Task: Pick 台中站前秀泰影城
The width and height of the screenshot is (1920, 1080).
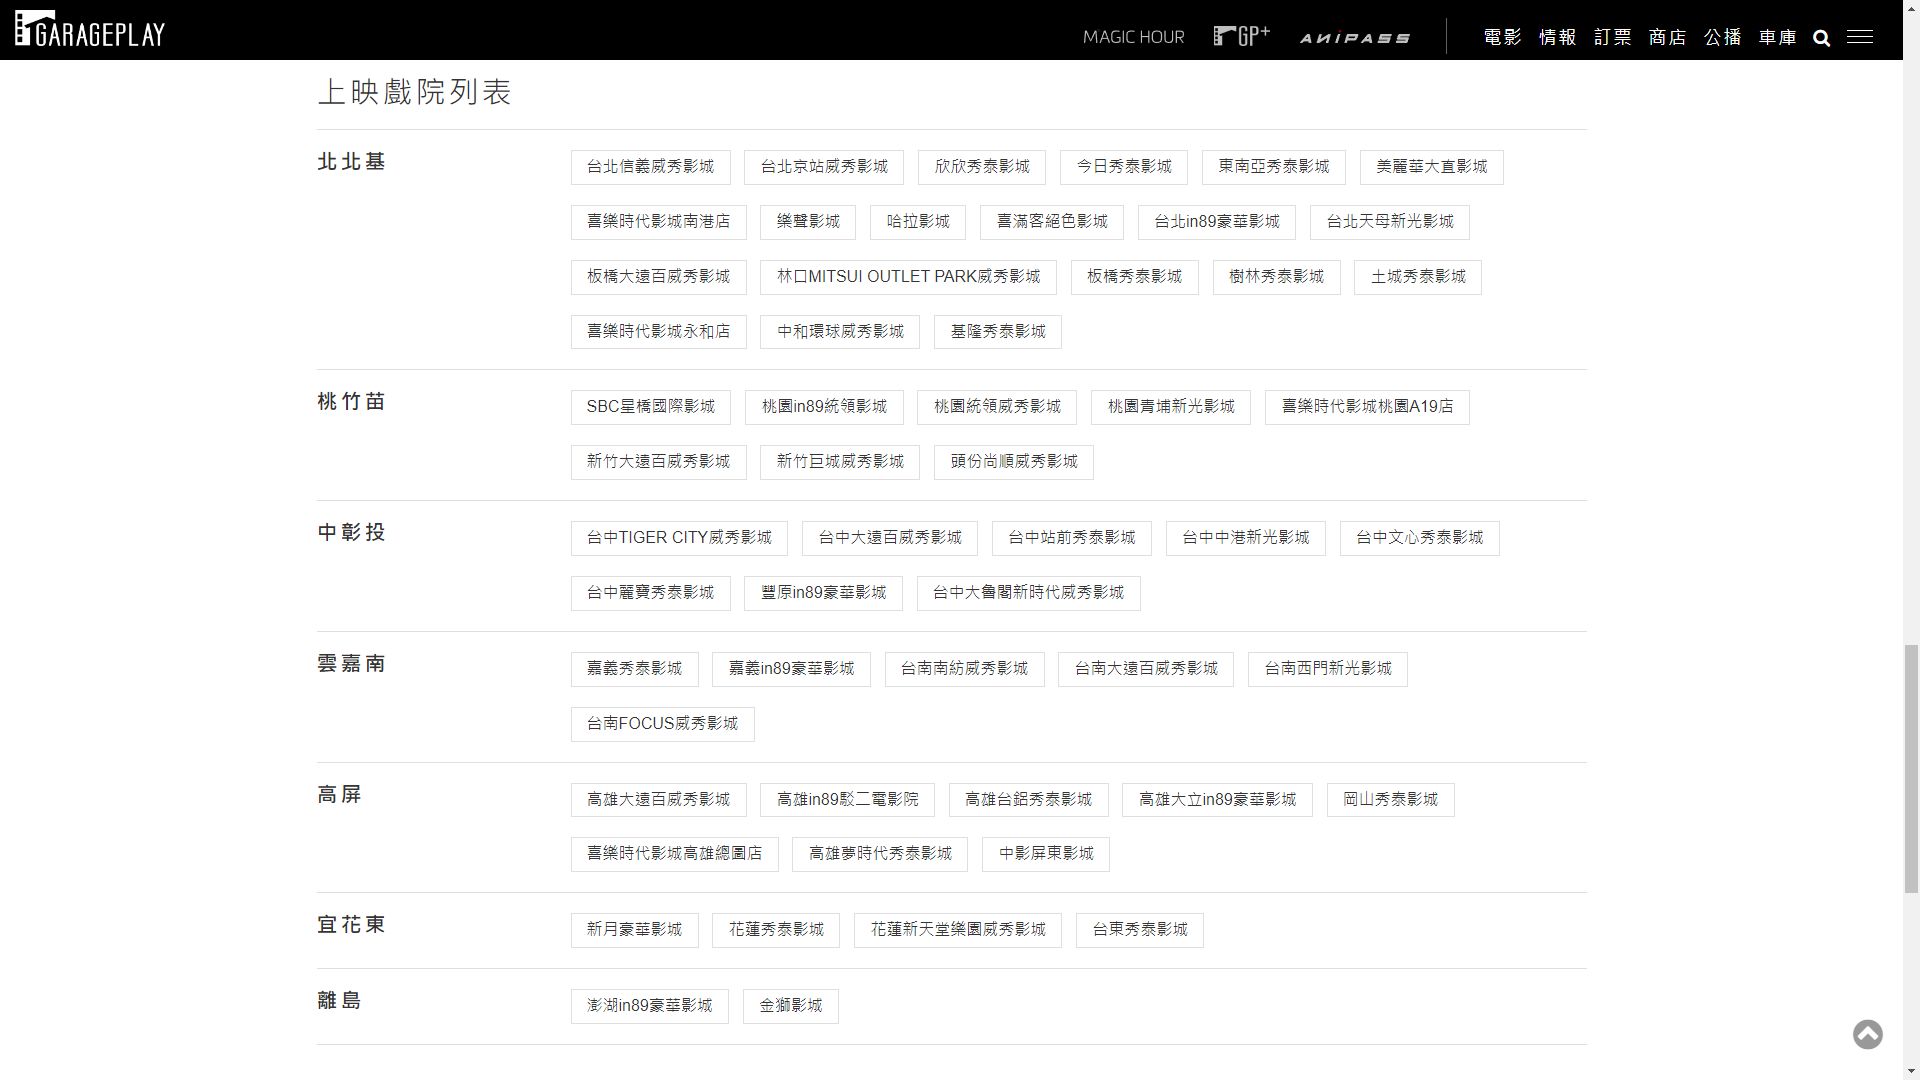Action: pyautogui.click(x=1072, y=538)
